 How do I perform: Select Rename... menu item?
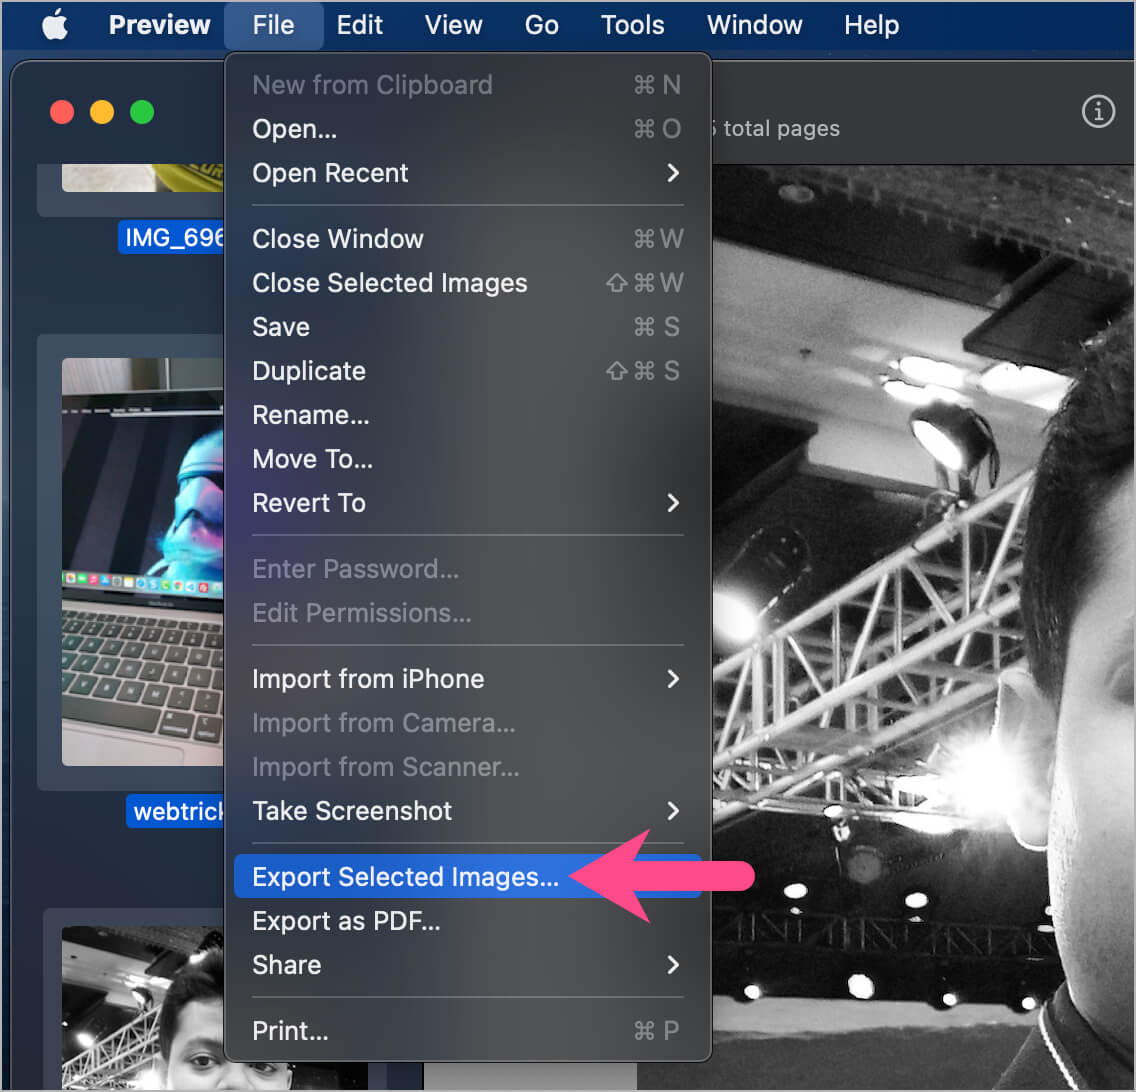(x=467, y=415)
